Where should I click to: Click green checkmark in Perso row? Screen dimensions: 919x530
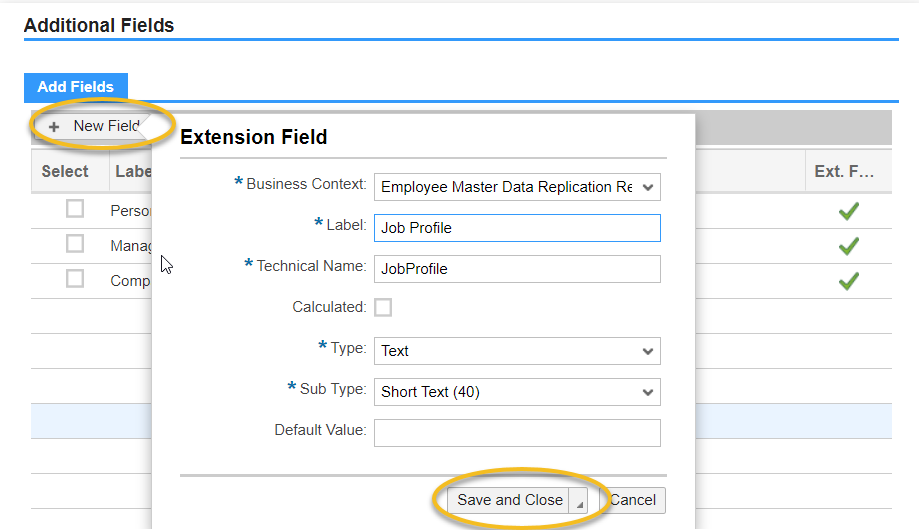848,211
